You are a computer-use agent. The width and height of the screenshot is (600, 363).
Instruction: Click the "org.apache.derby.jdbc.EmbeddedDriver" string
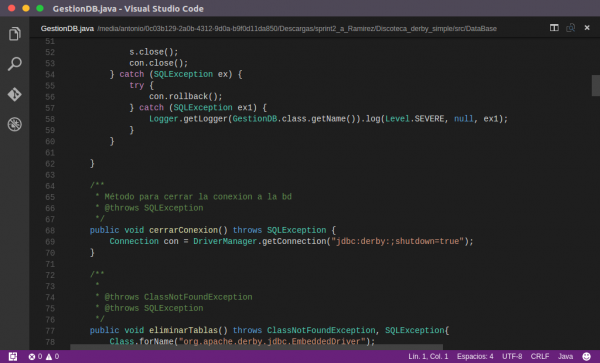tap(272, 342)
